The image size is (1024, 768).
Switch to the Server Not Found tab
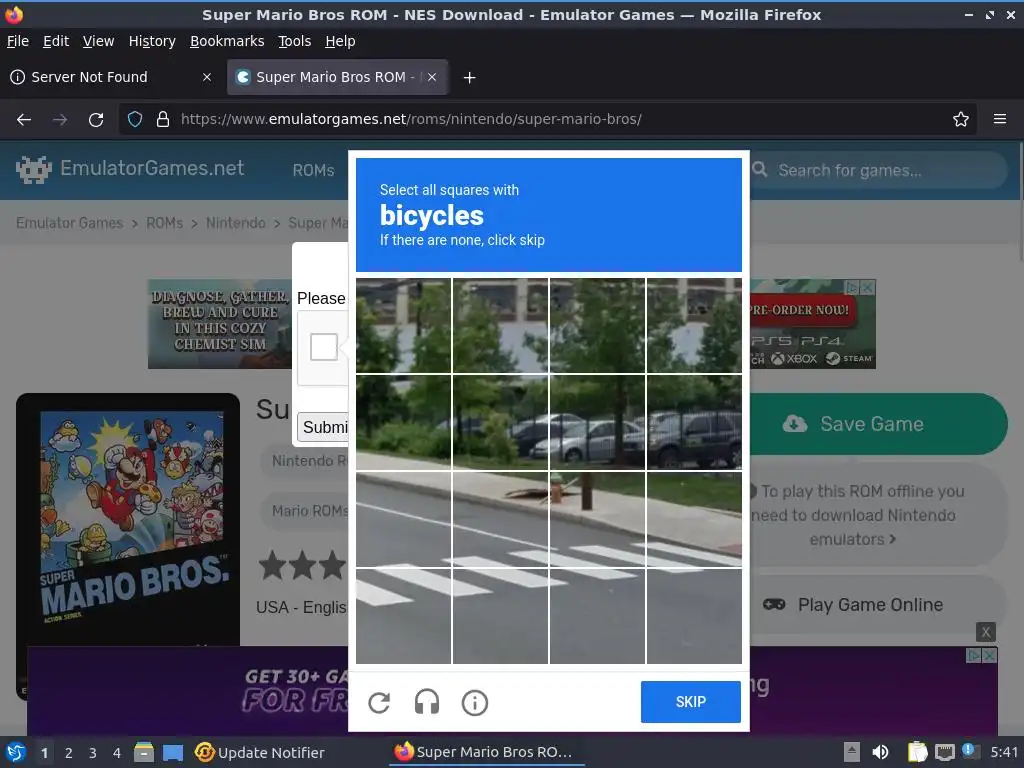click(x=112, y=77)
